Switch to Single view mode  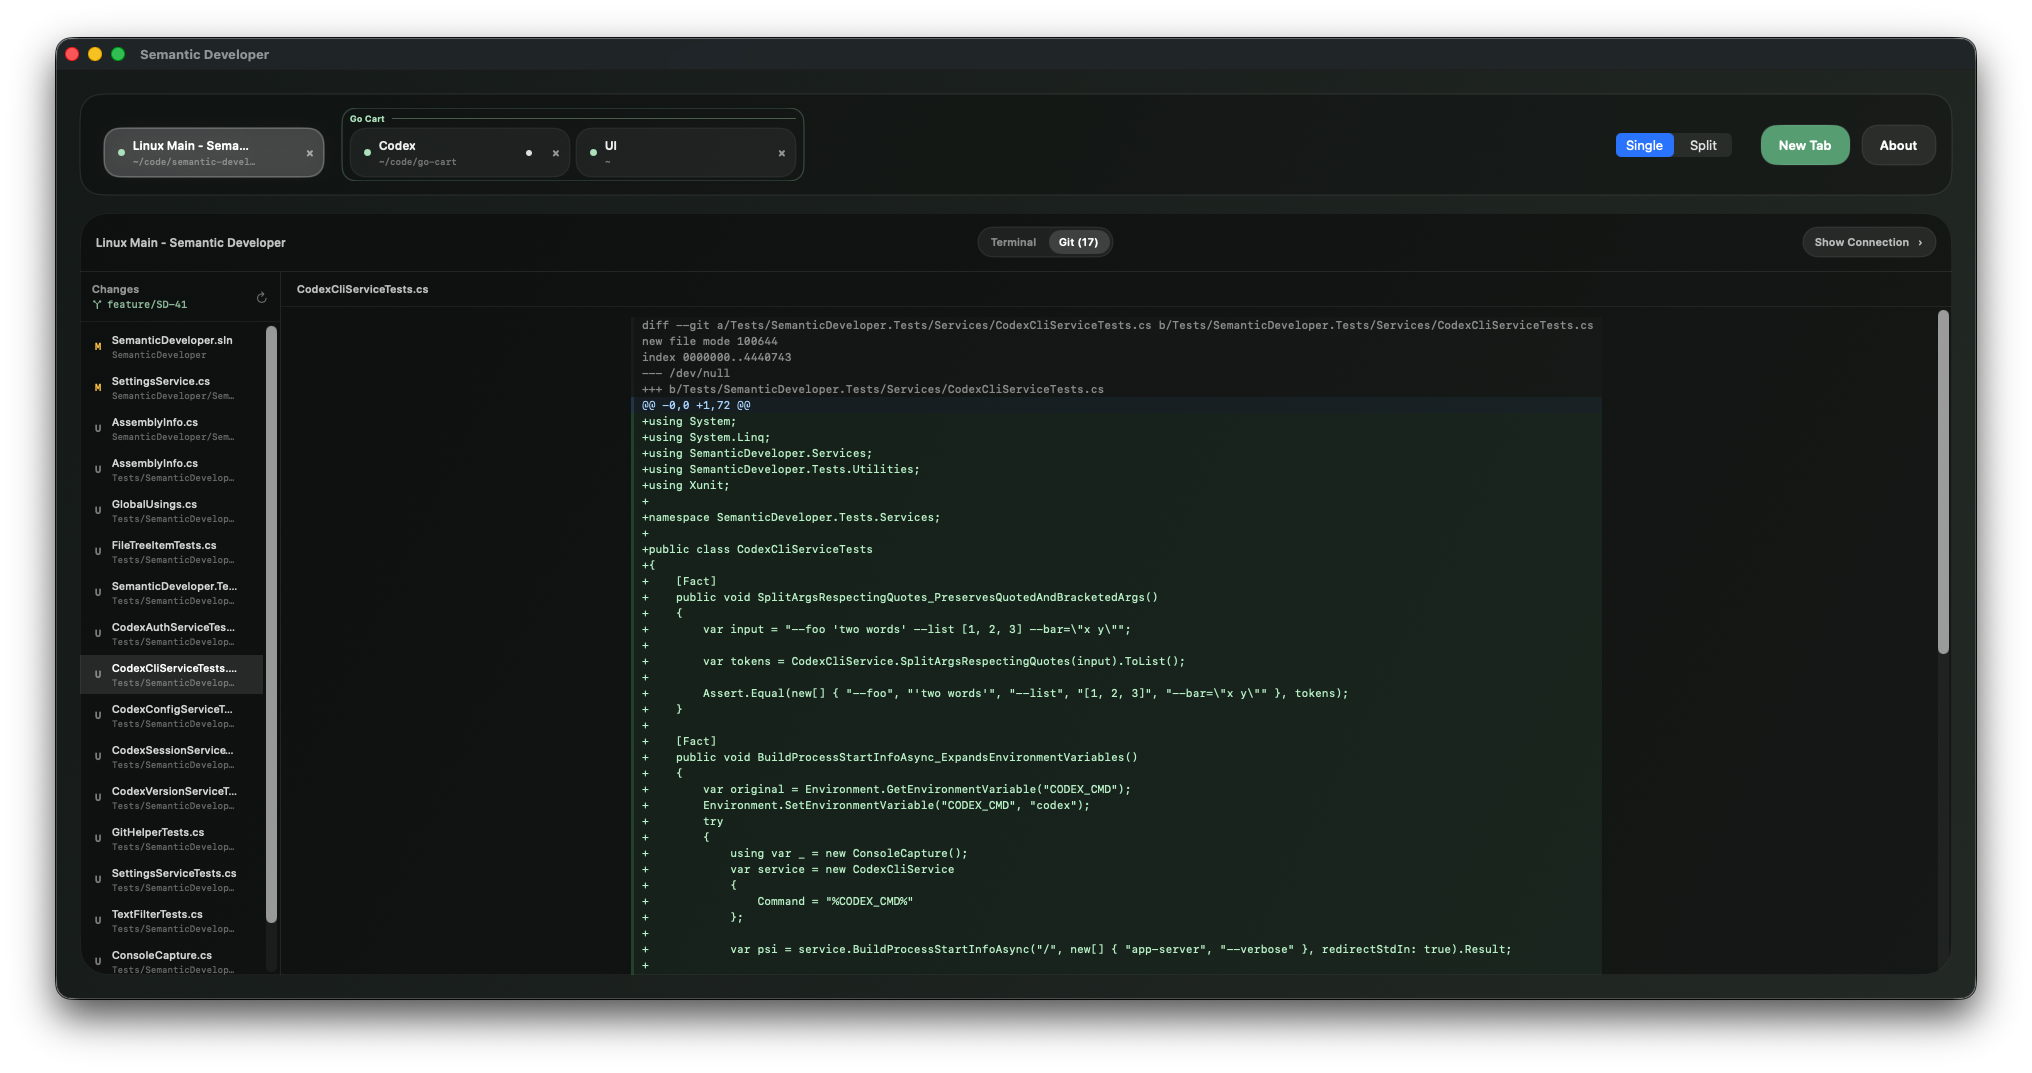[1643, 145]
